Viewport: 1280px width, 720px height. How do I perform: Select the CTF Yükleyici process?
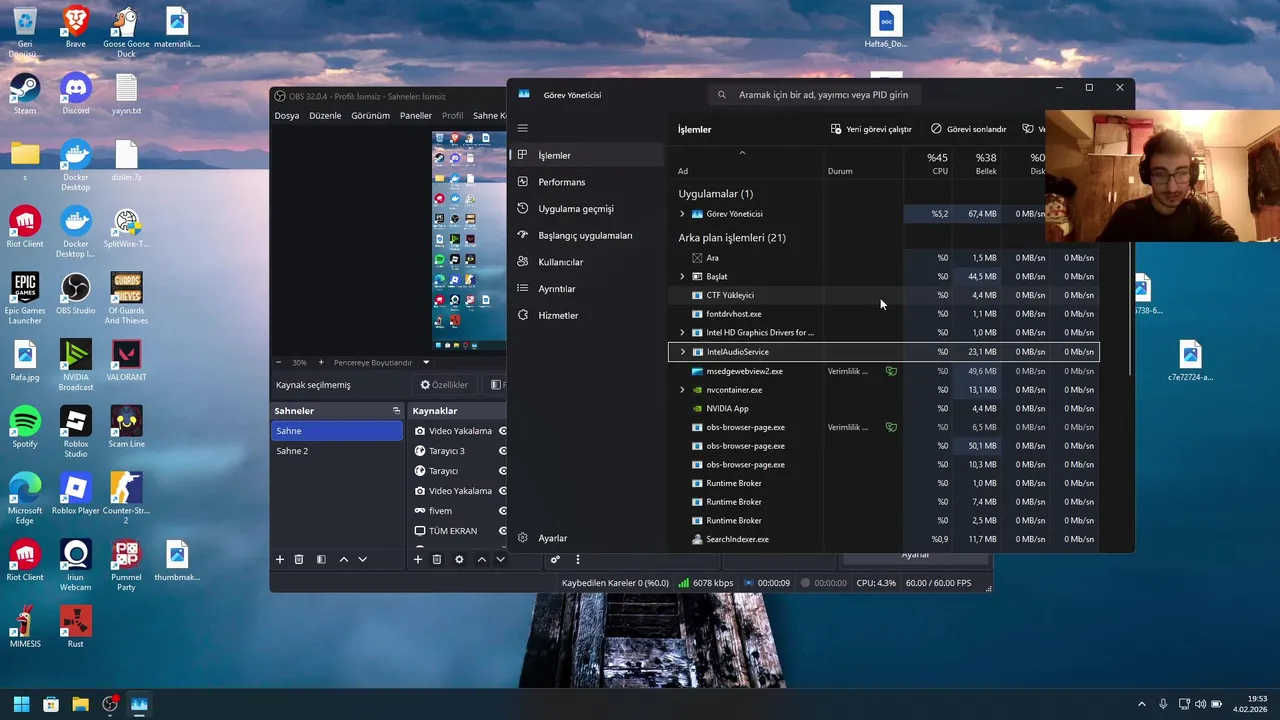(x=884, y=296)
